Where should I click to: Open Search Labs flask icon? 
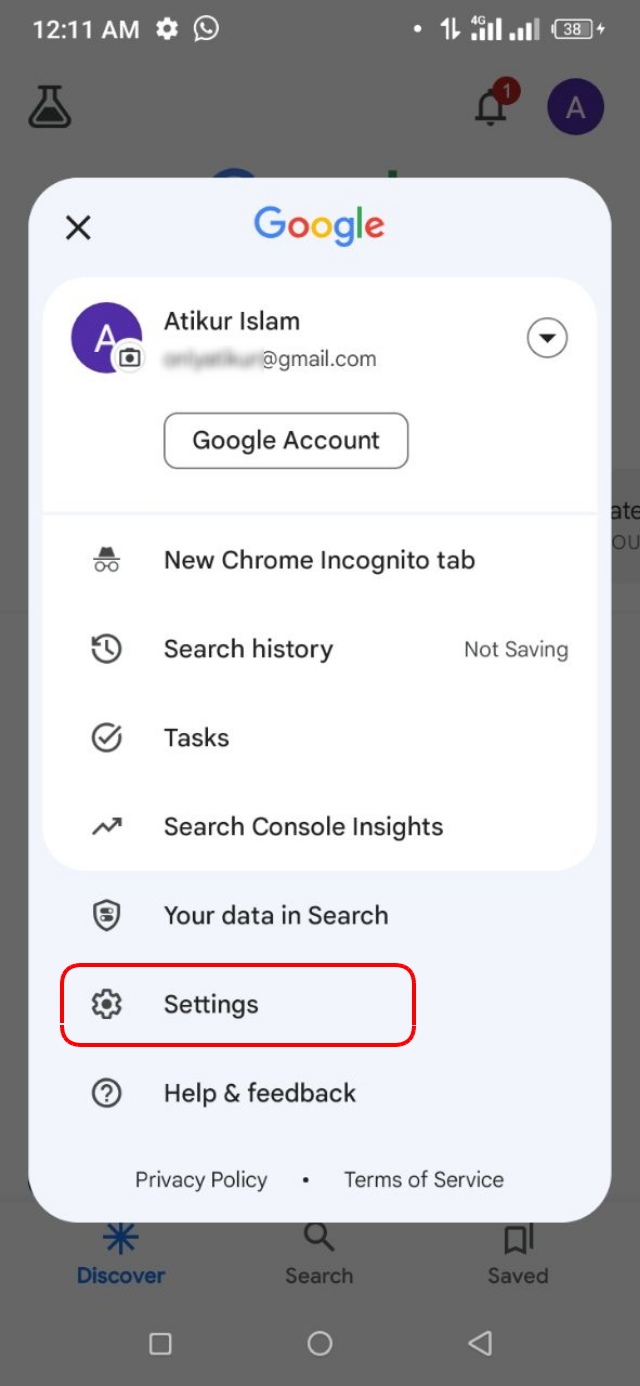pos(49,106)
